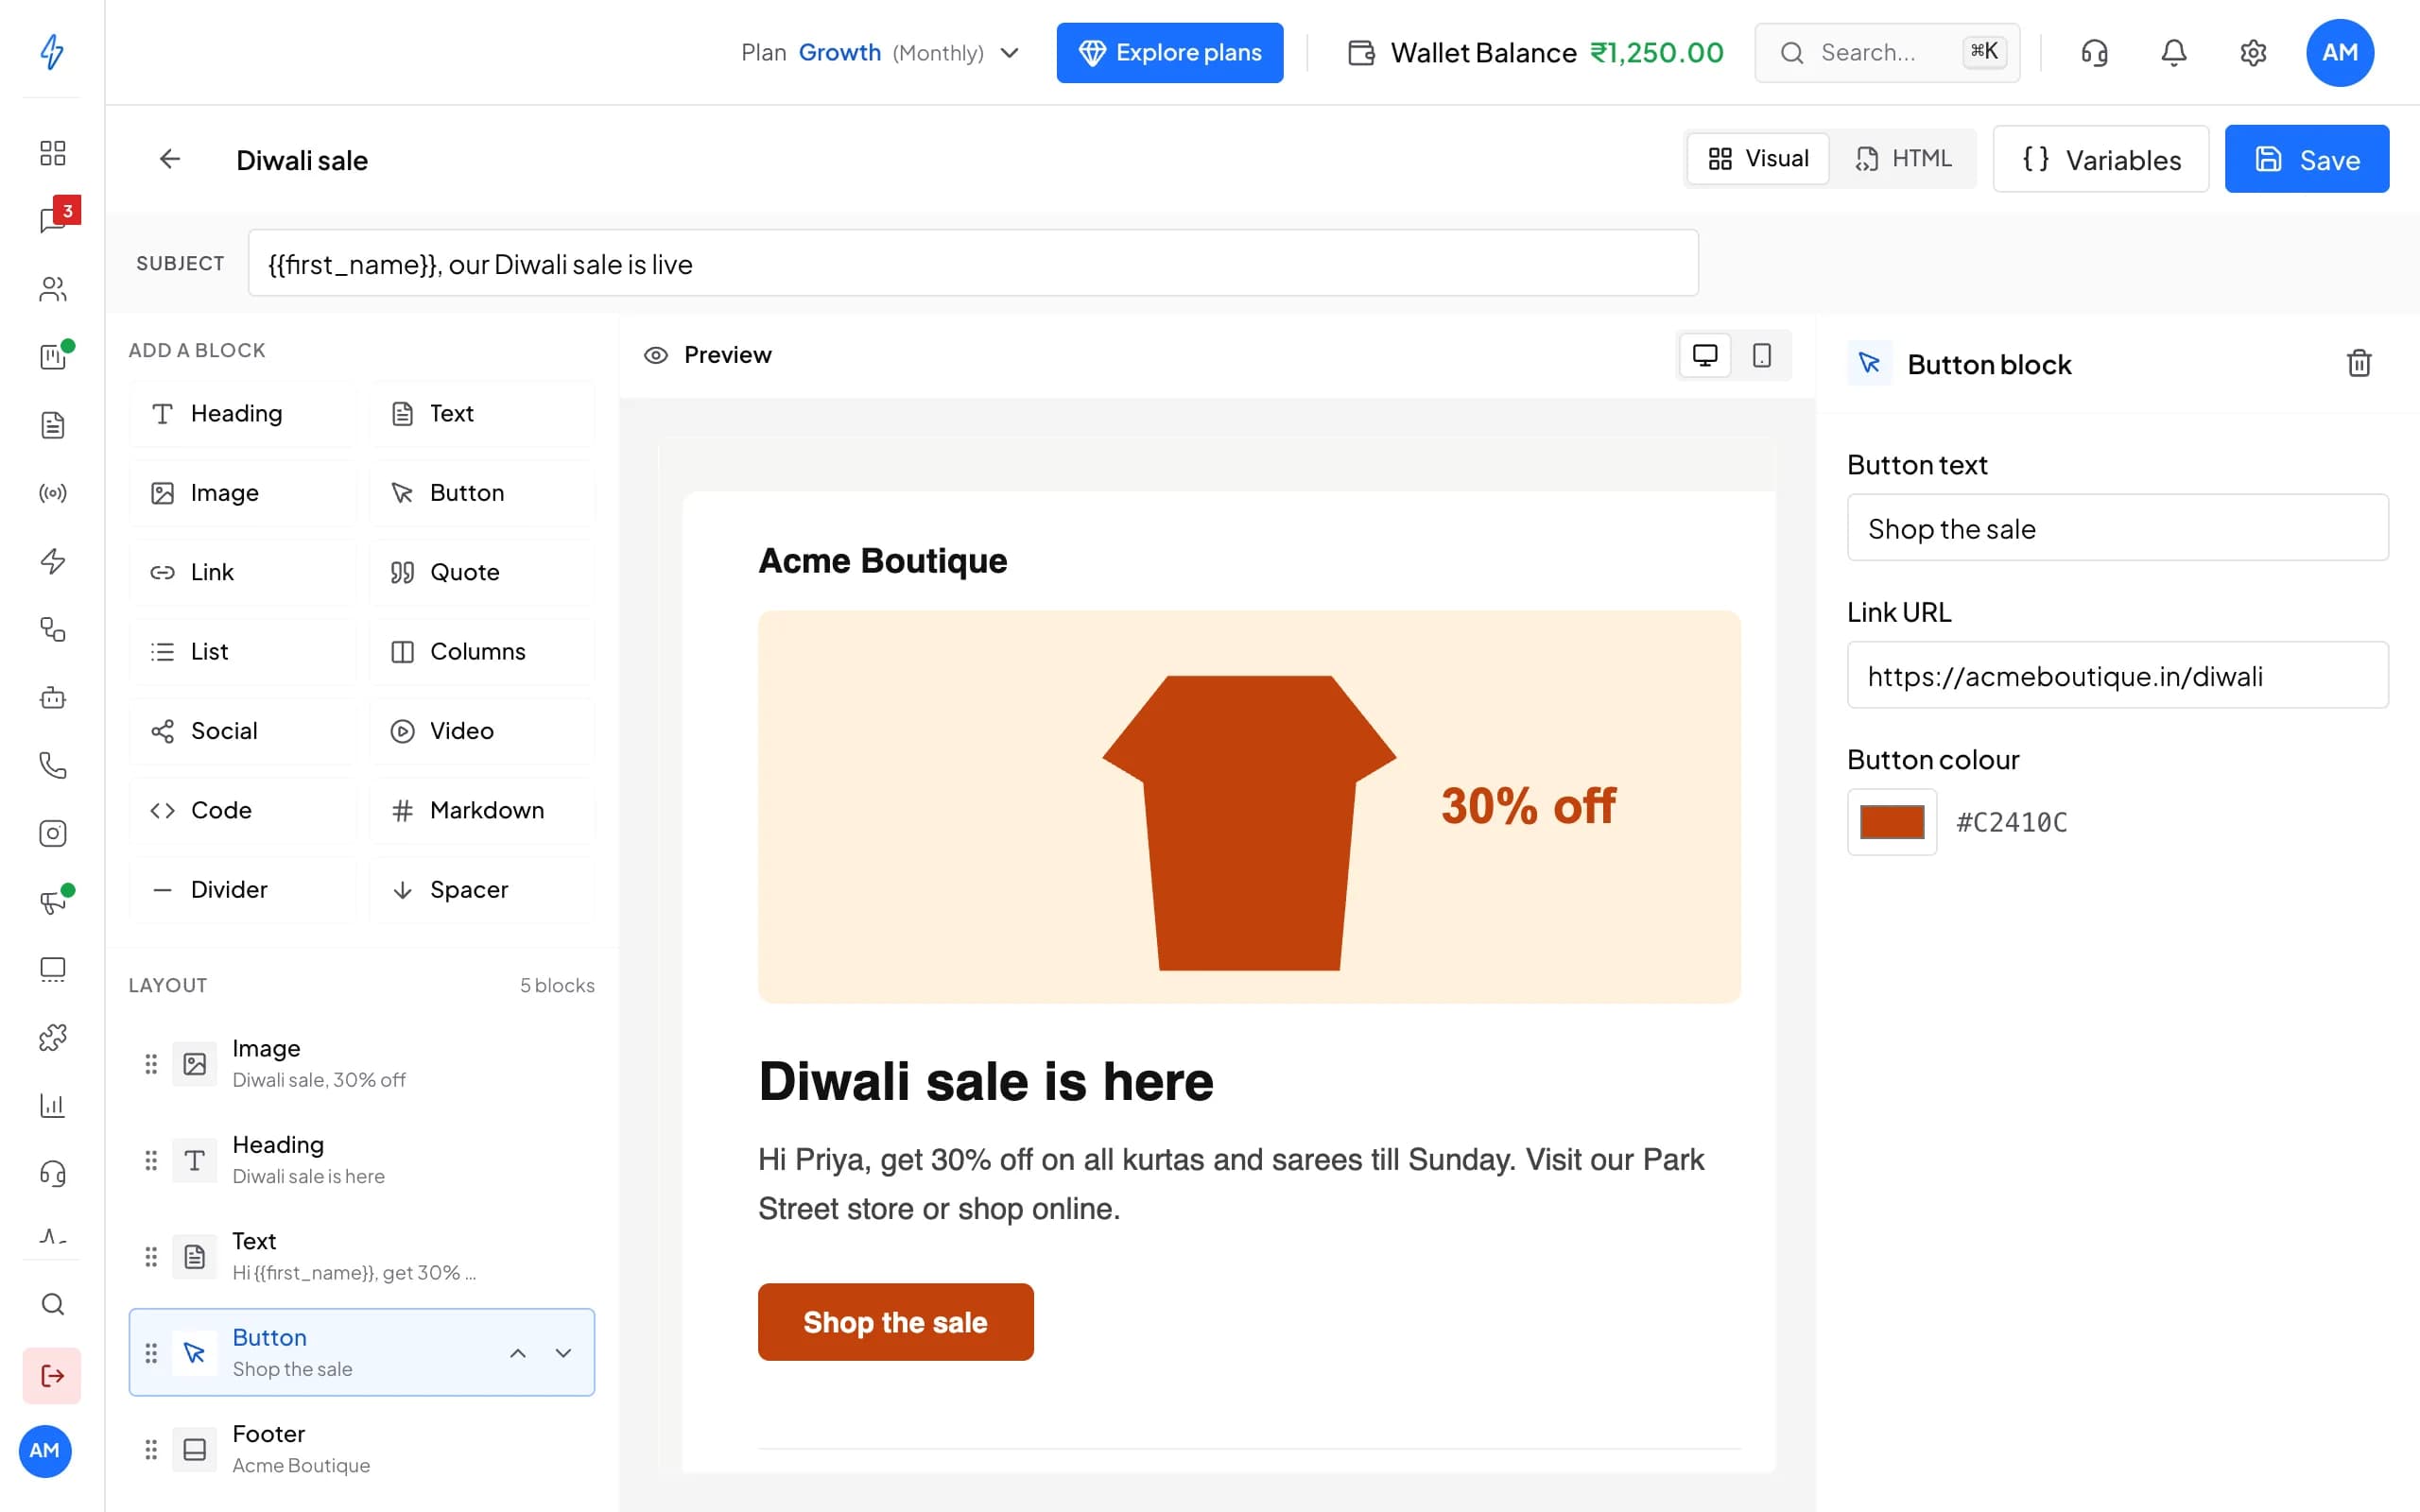Add a Columns block
The image size is (2420, 1512).
click(482, 651)
